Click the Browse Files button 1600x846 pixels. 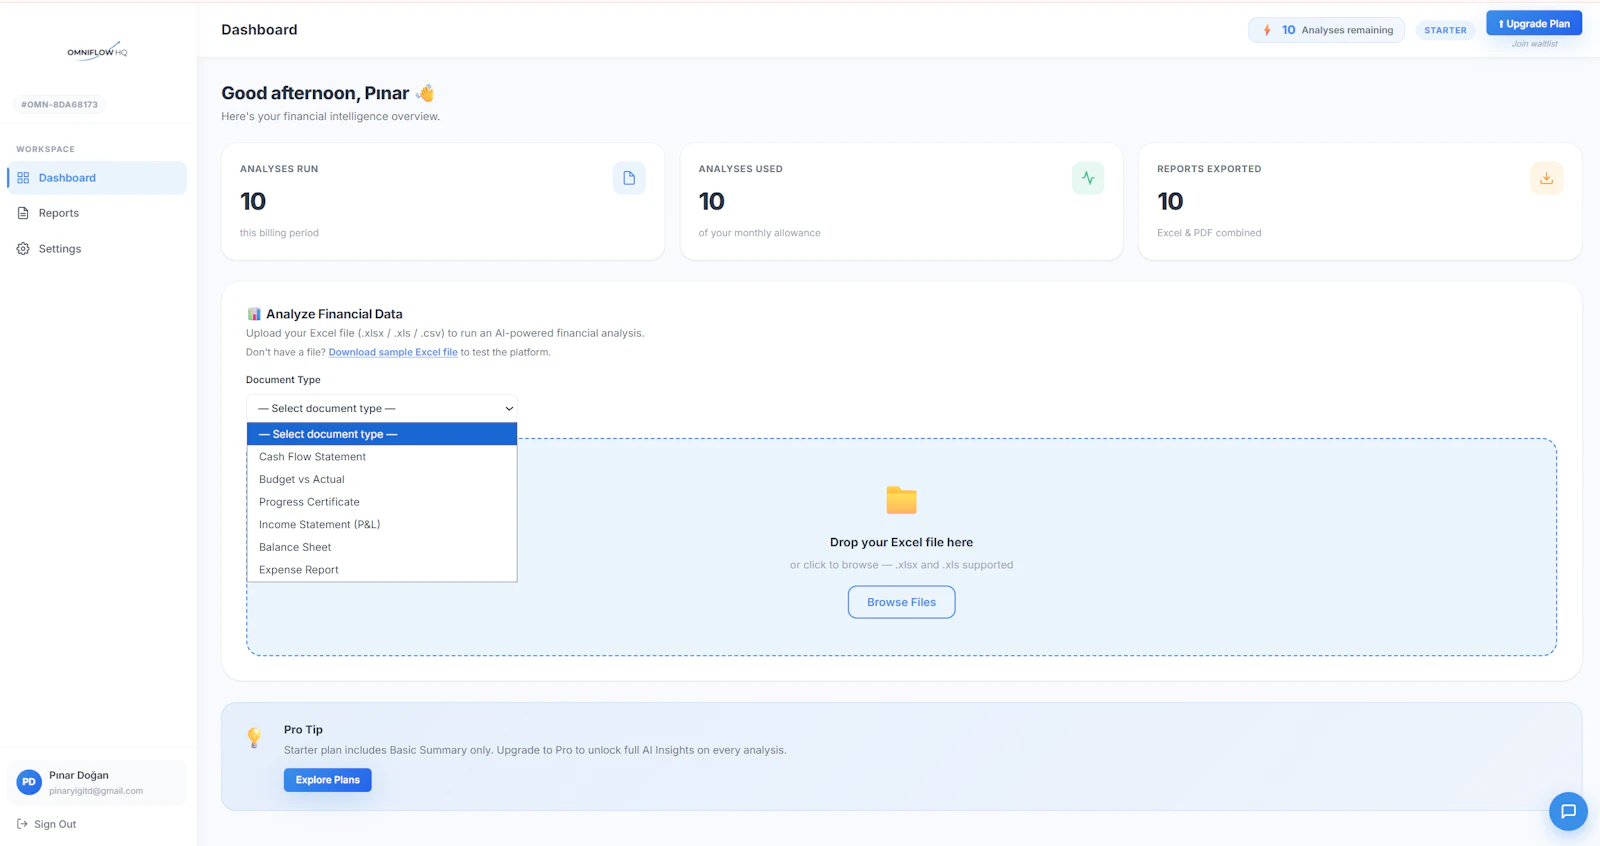point(901,602)
